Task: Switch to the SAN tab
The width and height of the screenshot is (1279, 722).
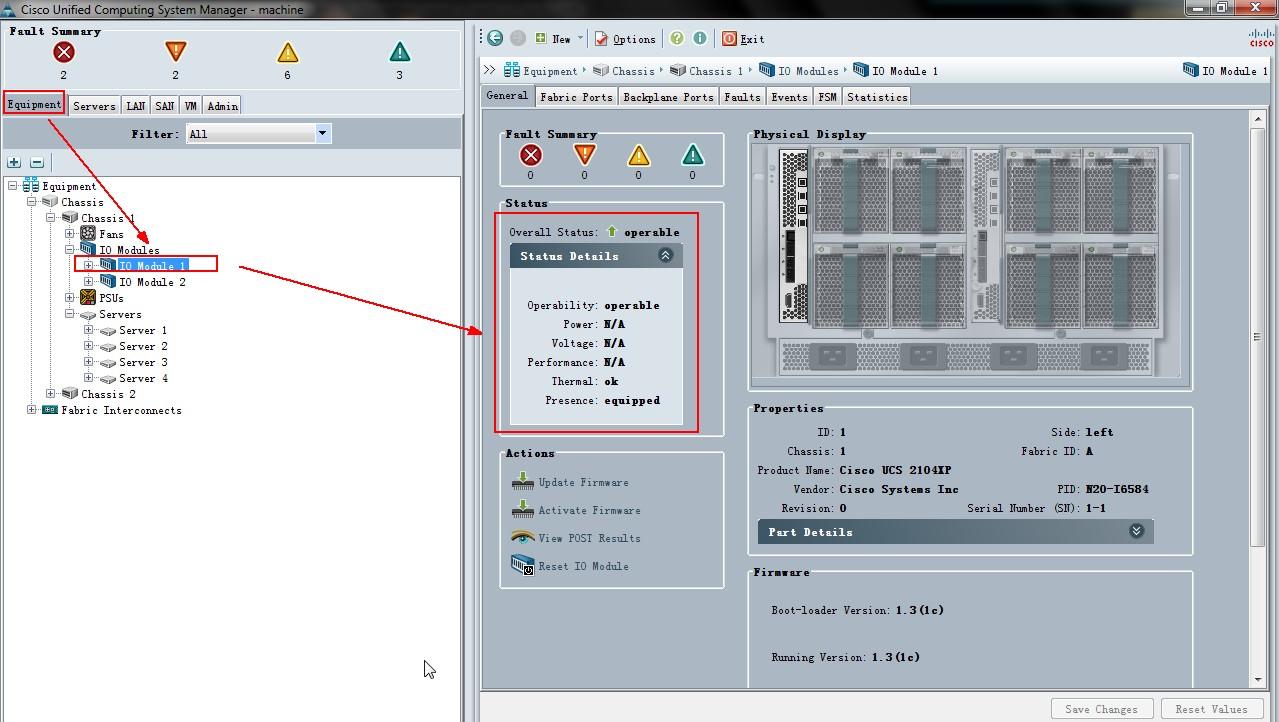Action: [165, 105]
